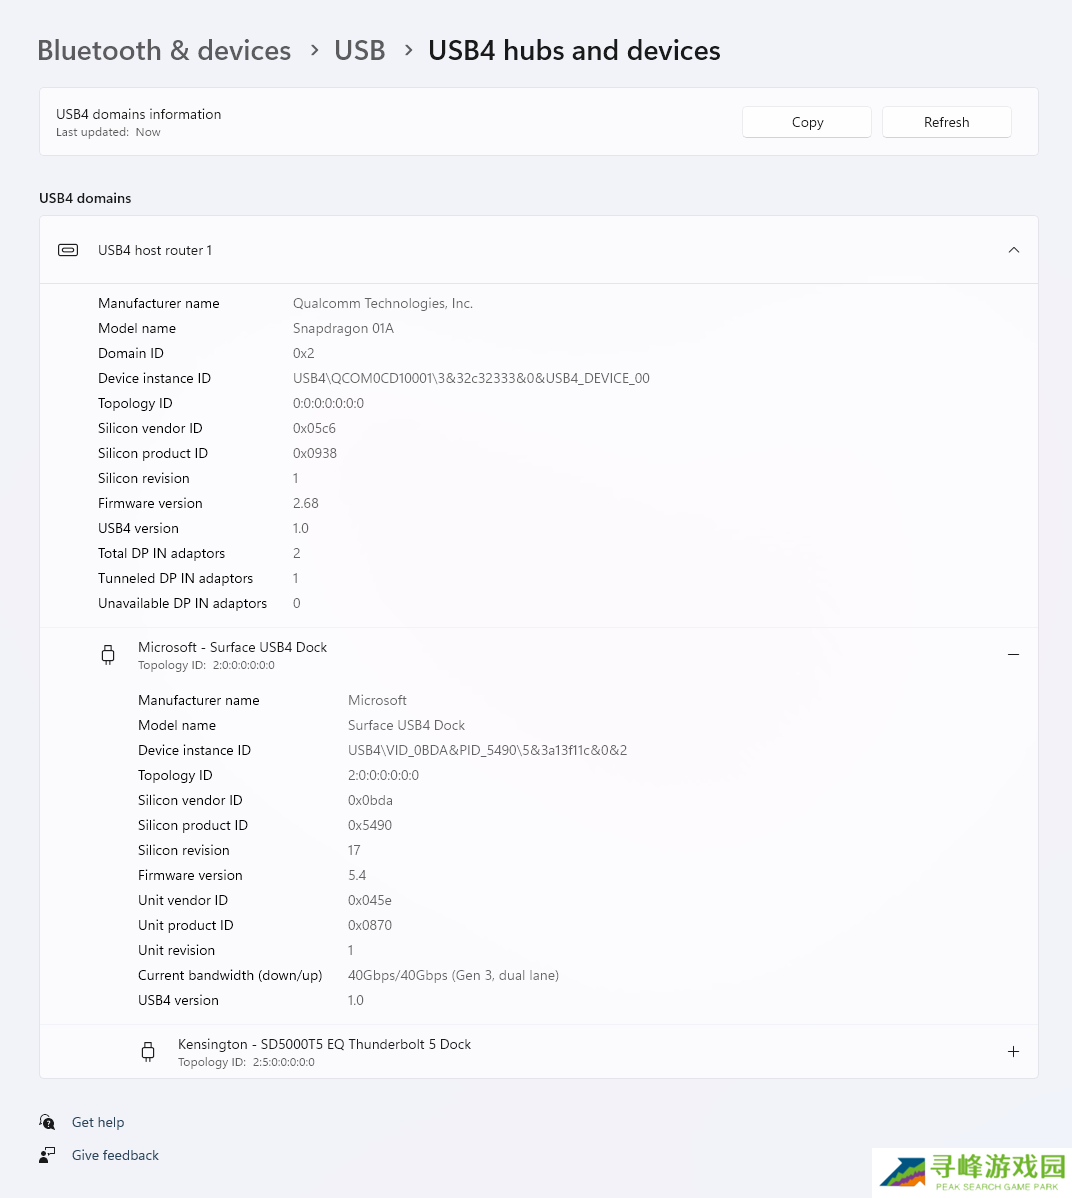Image resolution: width=1072 pixels, height=1198 pixels.
Task: Click the Kensington SD5000T5 EQ Thunderbolt 5 Dock title
Action: click(x=324, y=1044)
